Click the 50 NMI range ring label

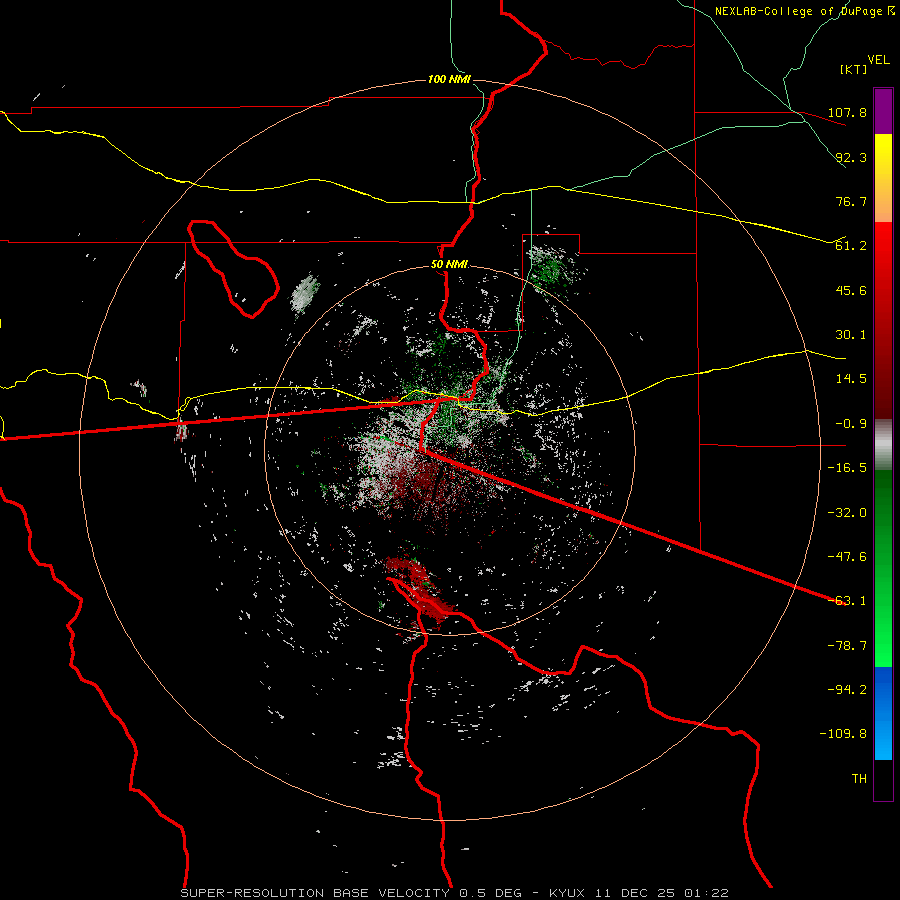449,265
